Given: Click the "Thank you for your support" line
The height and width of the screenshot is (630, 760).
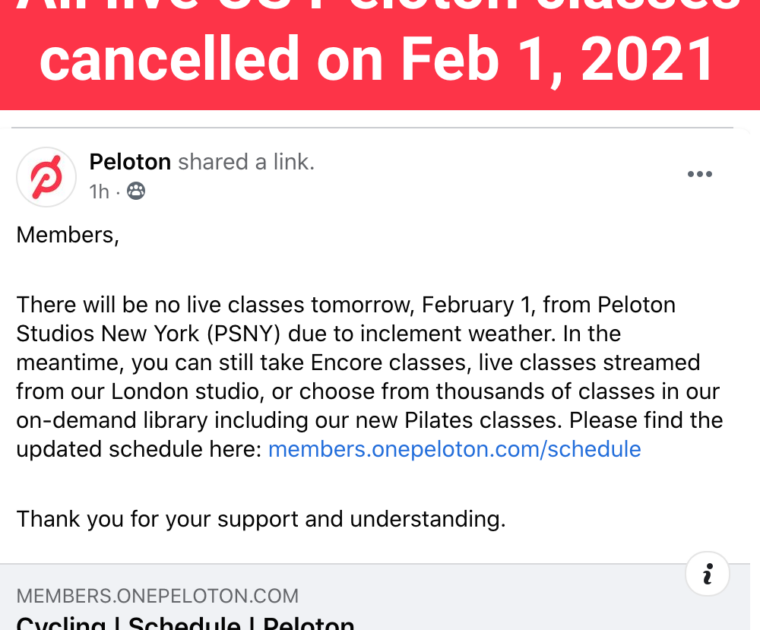Looking at the screenshot, I should click(x=260, y=519).
